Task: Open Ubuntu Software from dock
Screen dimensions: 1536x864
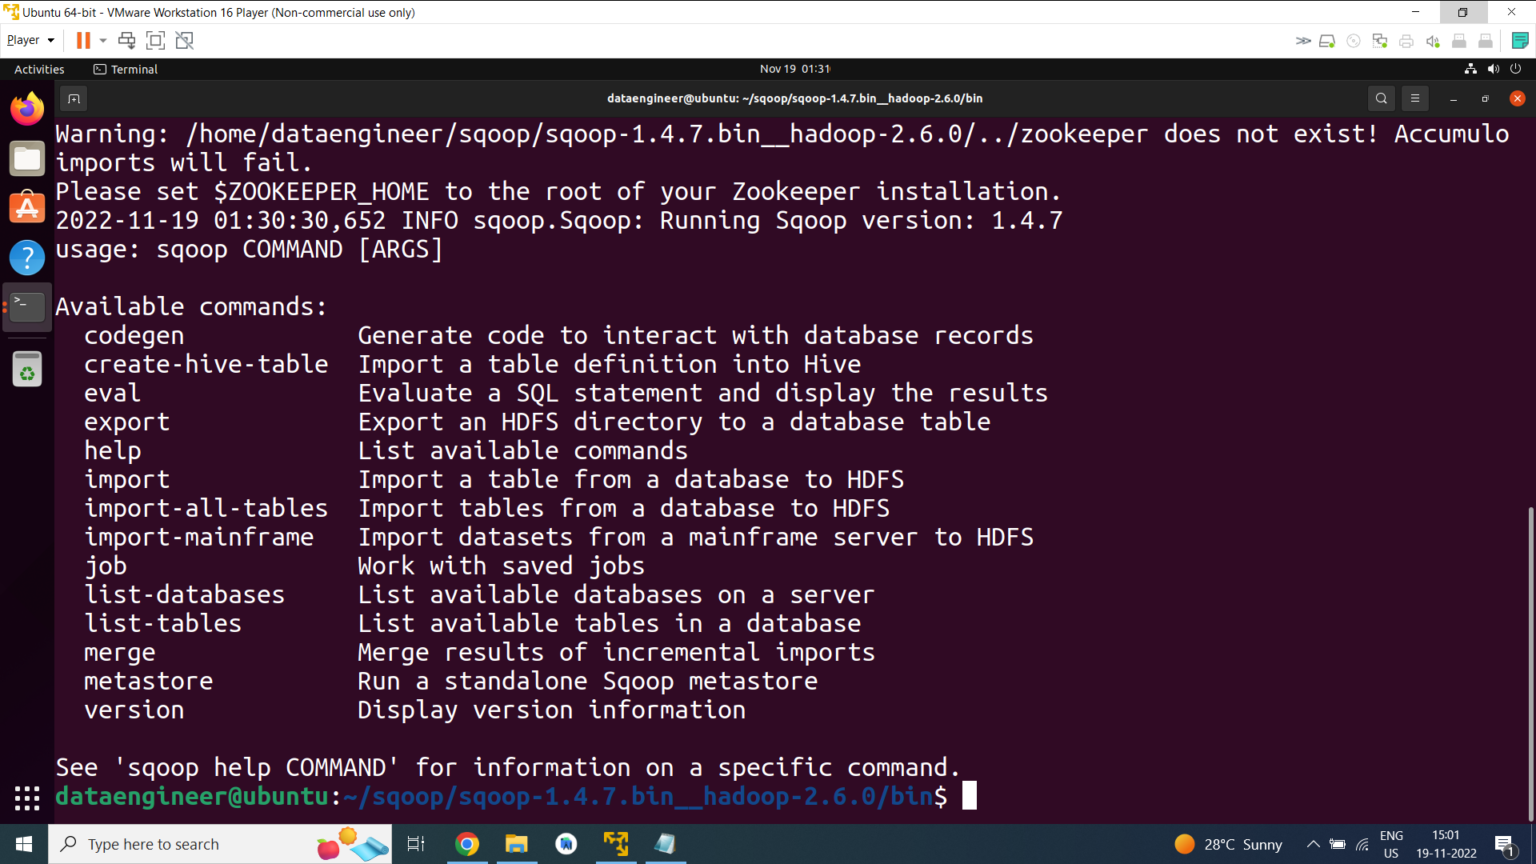Action: click(x=27, y=208)
